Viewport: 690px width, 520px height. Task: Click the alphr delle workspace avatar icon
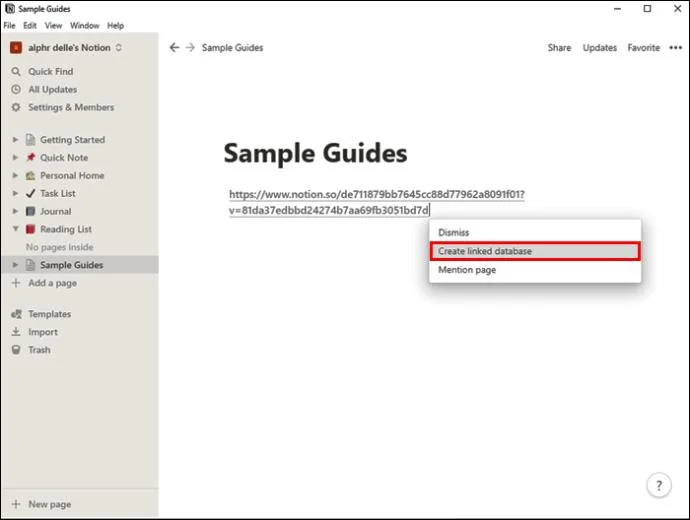click(16, 48)
